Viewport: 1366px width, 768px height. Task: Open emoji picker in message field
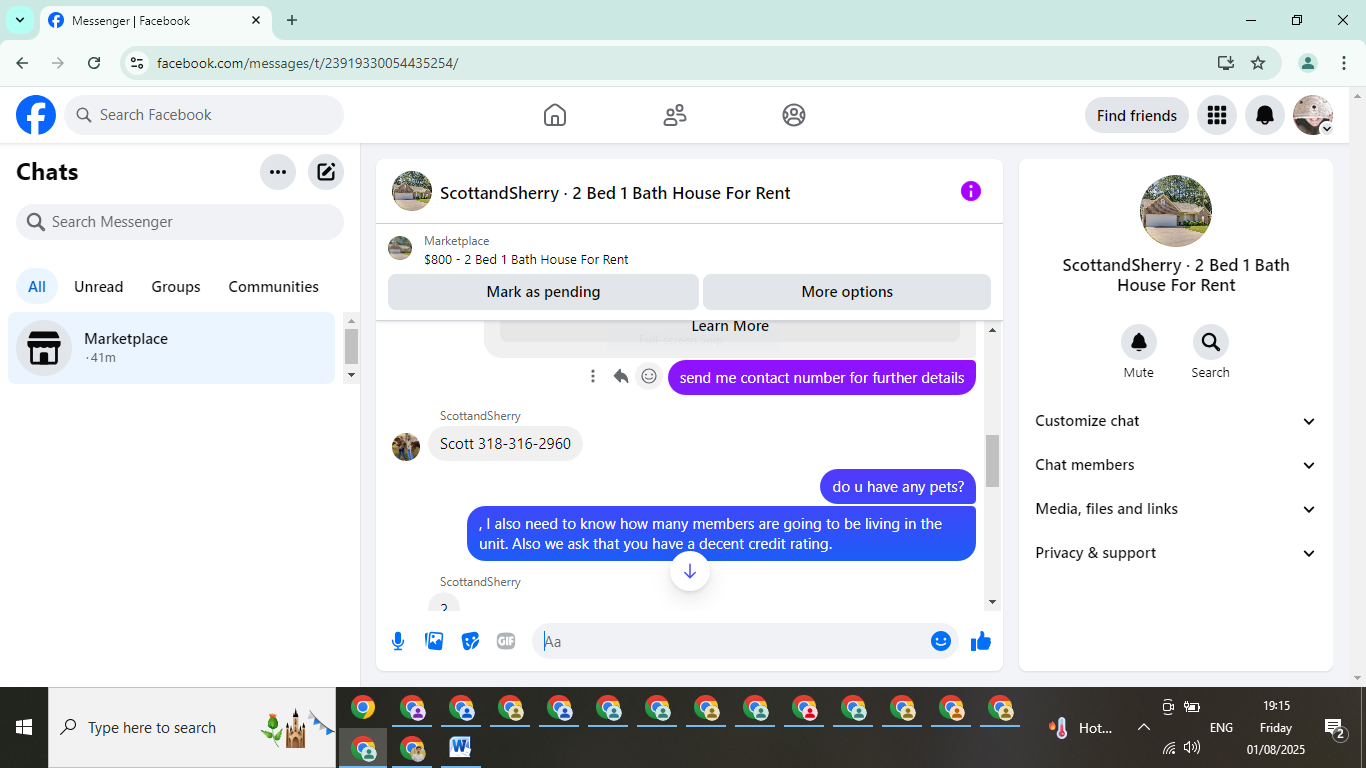point(940,641)
